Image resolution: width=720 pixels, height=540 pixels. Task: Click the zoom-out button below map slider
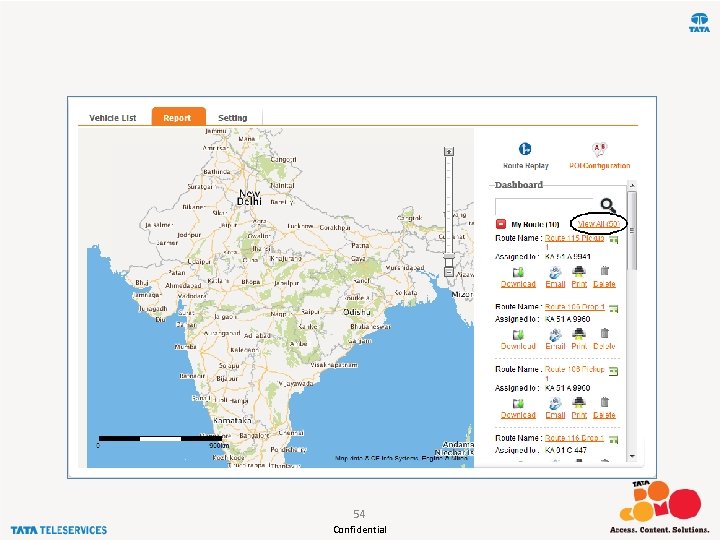point(449,272)
